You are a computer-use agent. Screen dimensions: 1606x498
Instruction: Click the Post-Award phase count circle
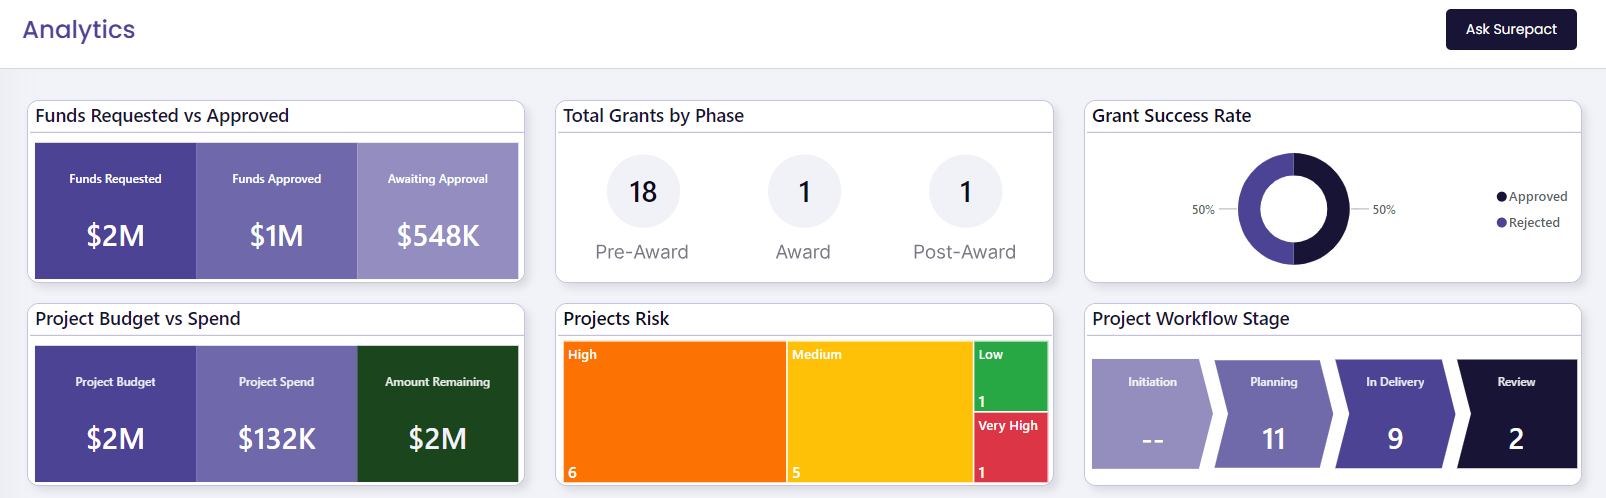(965, 191)
